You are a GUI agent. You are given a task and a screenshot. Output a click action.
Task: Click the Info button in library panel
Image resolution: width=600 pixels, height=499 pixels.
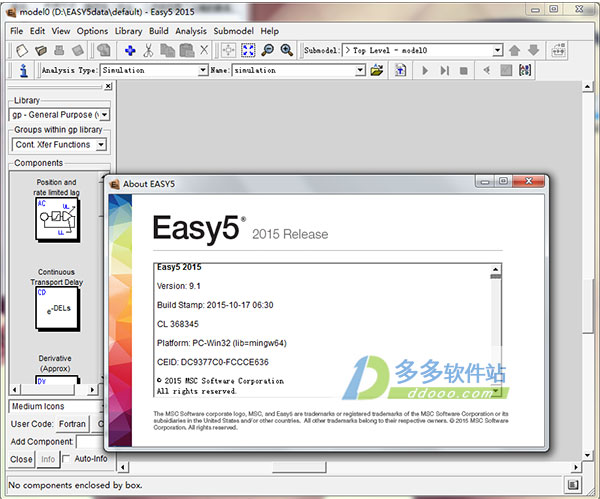pos(48,459)
